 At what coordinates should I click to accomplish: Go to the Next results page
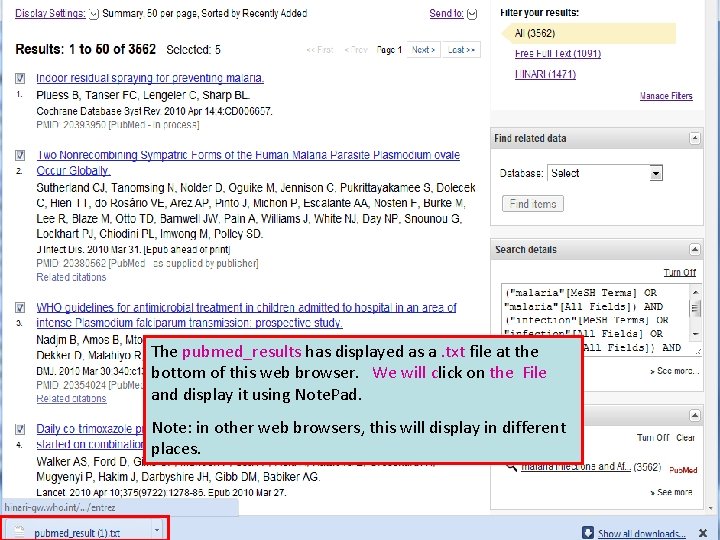pyautogui.click(x=423, y=50)
